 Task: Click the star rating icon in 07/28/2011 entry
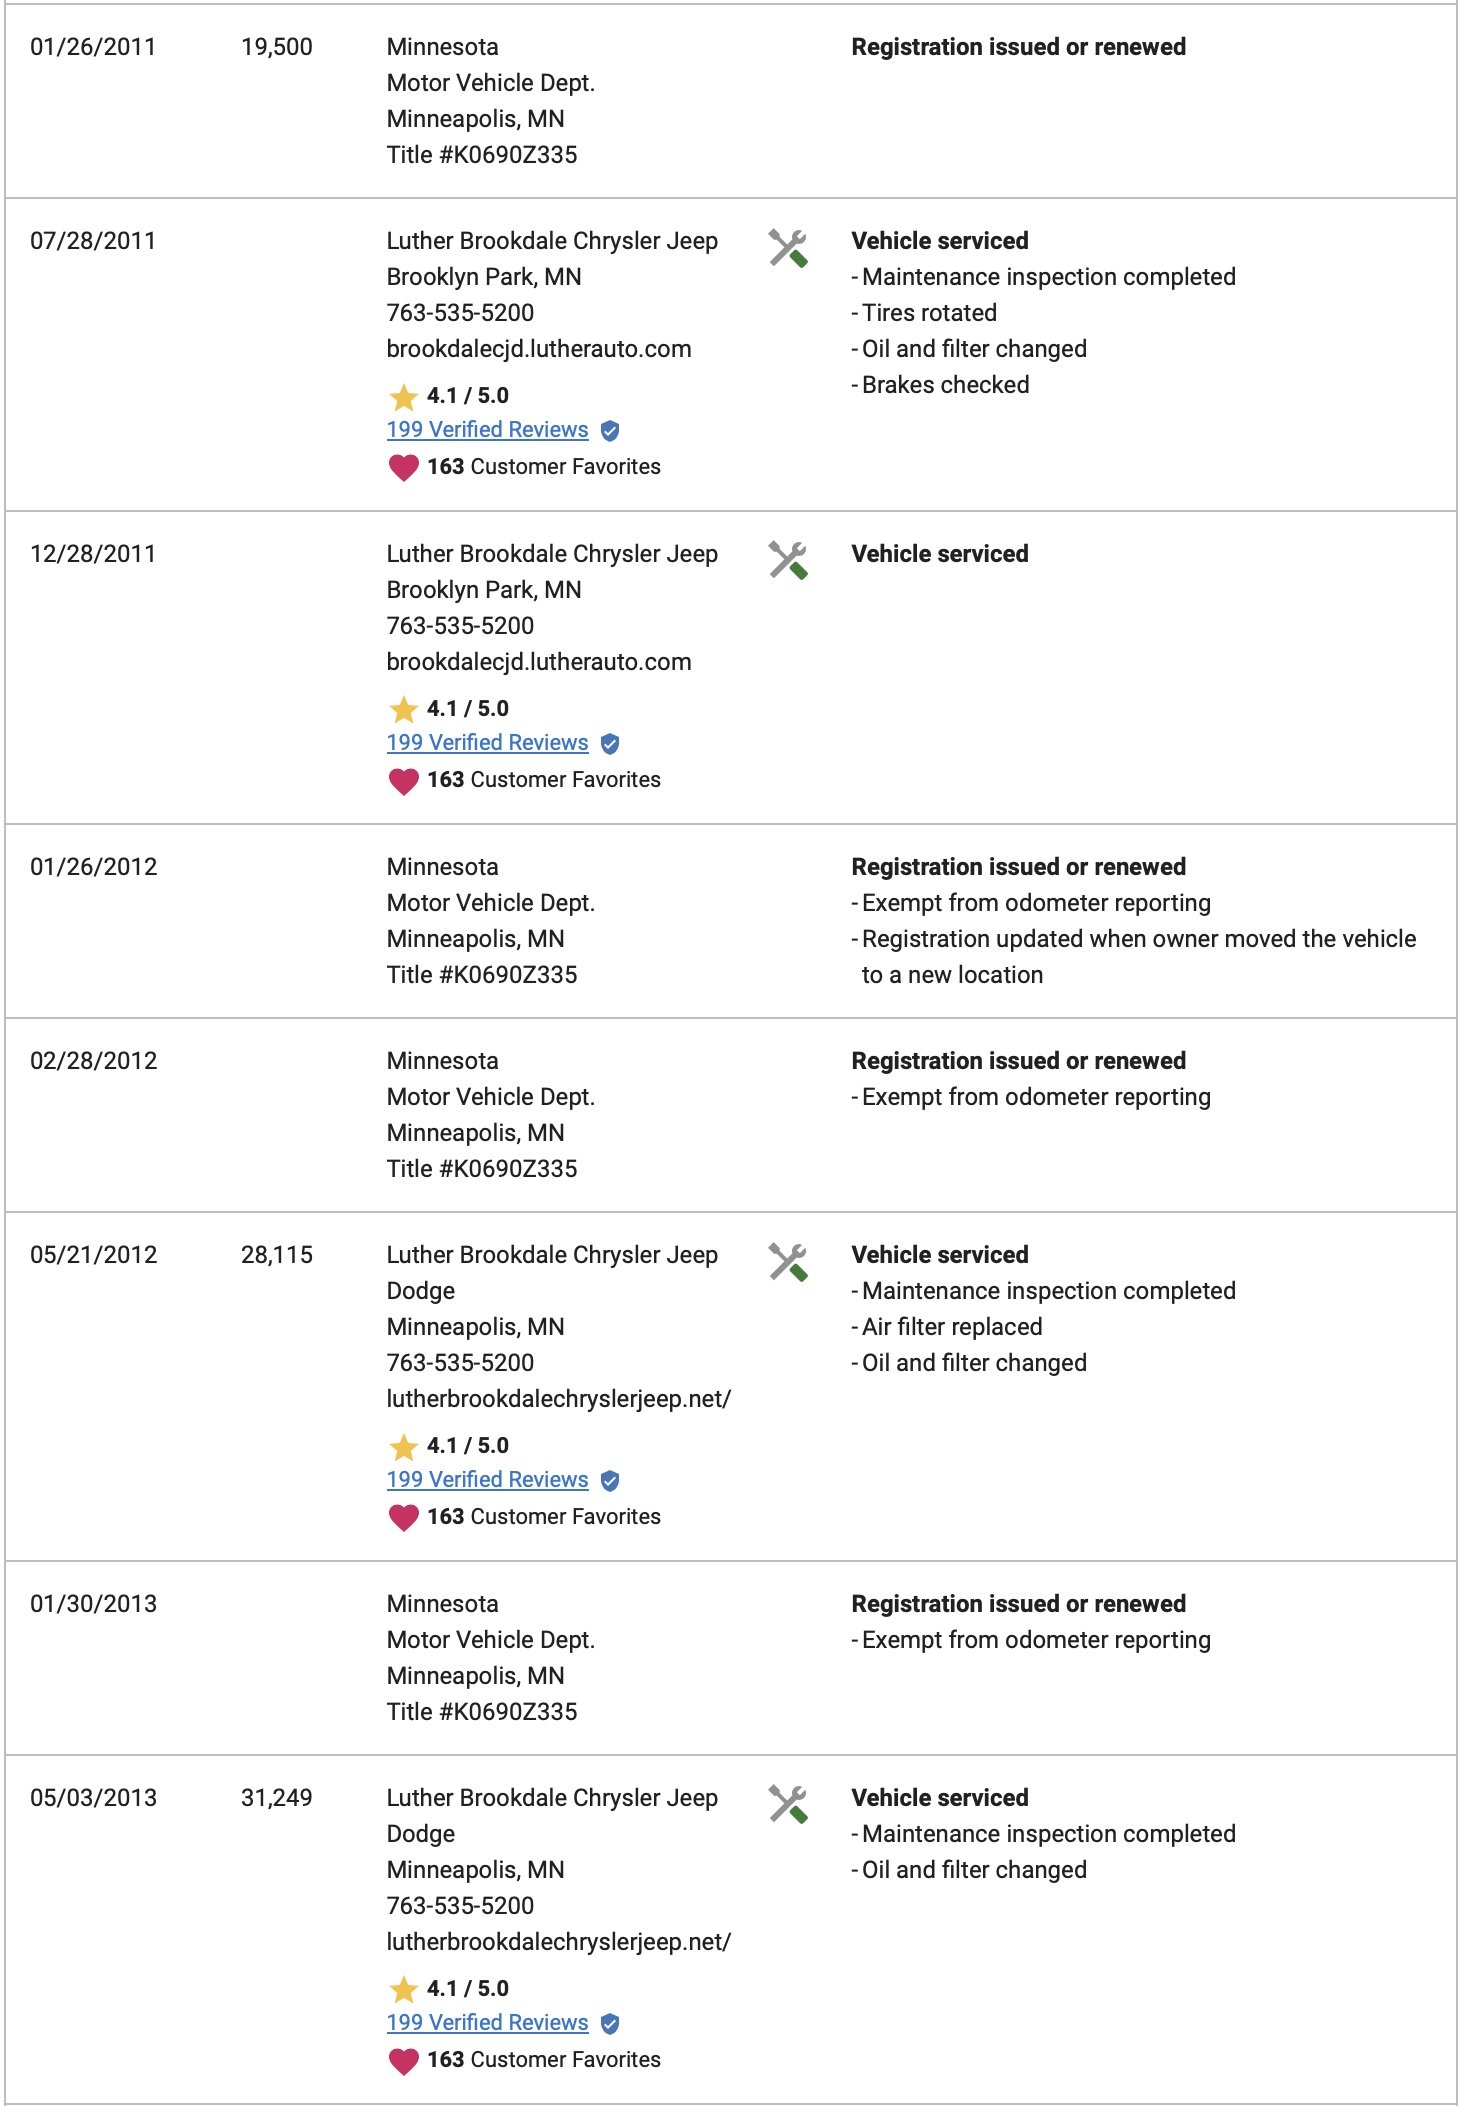403,397
